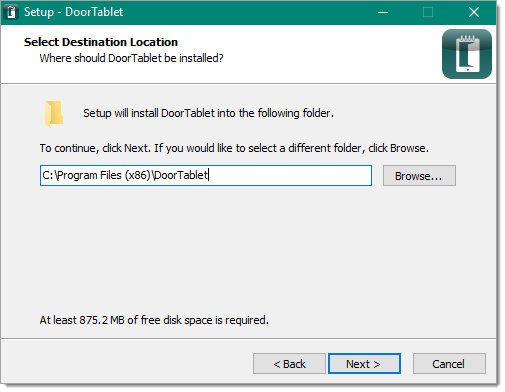Cancel the DoorTablet installation

[449, 364]
